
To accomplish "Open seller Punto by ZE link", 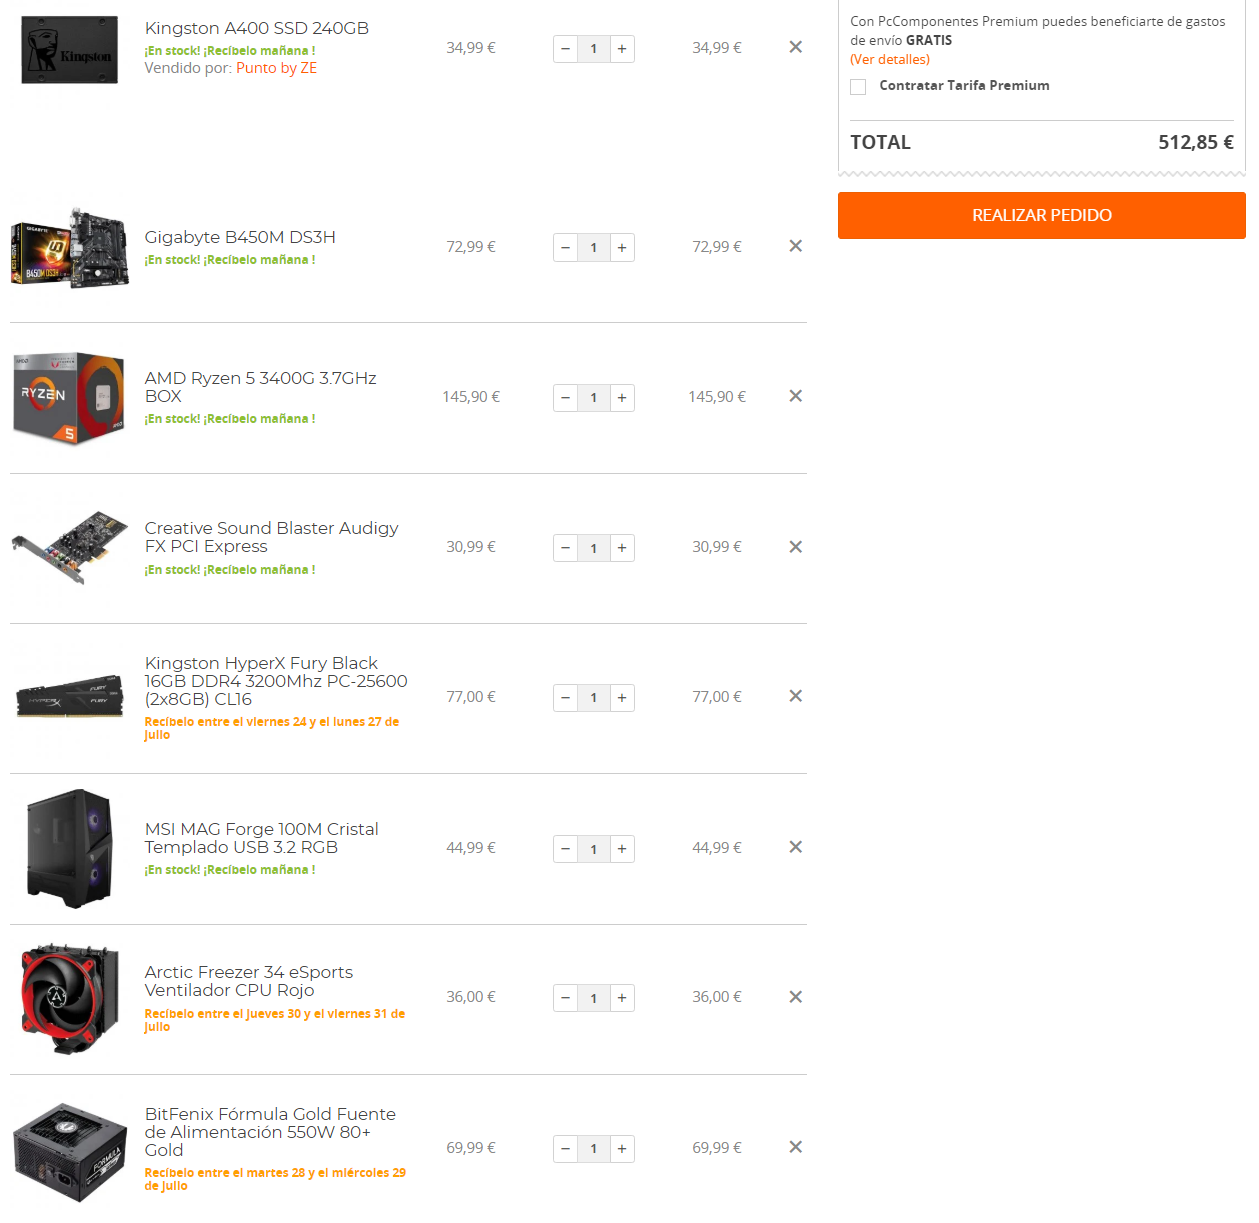I will 277,68.
